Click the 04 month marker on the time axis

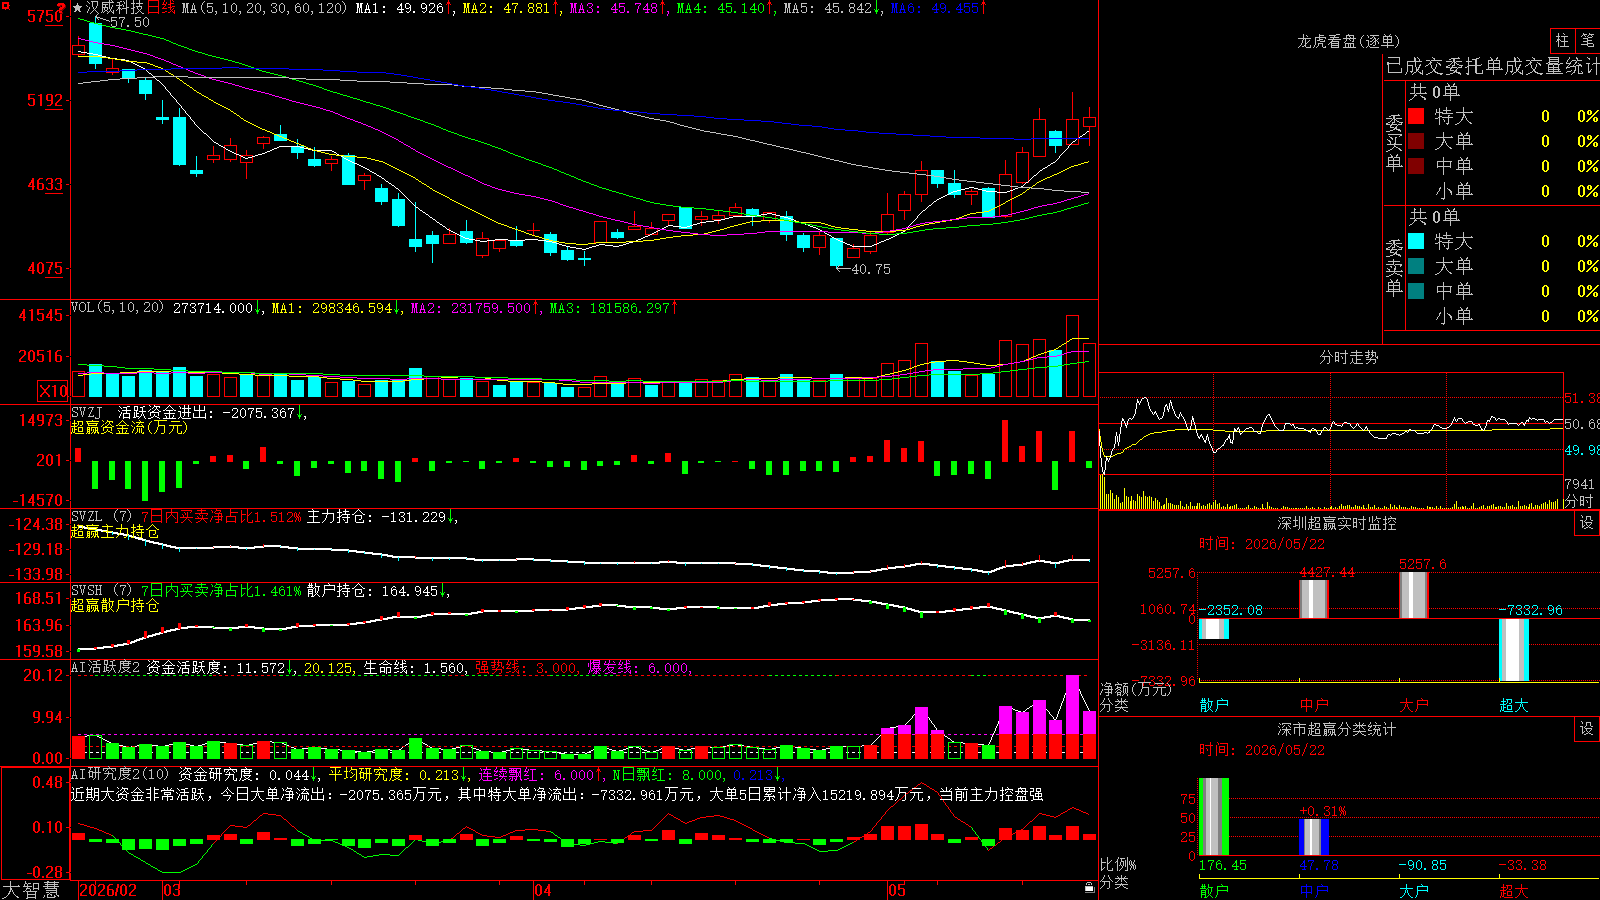(543, 890)
